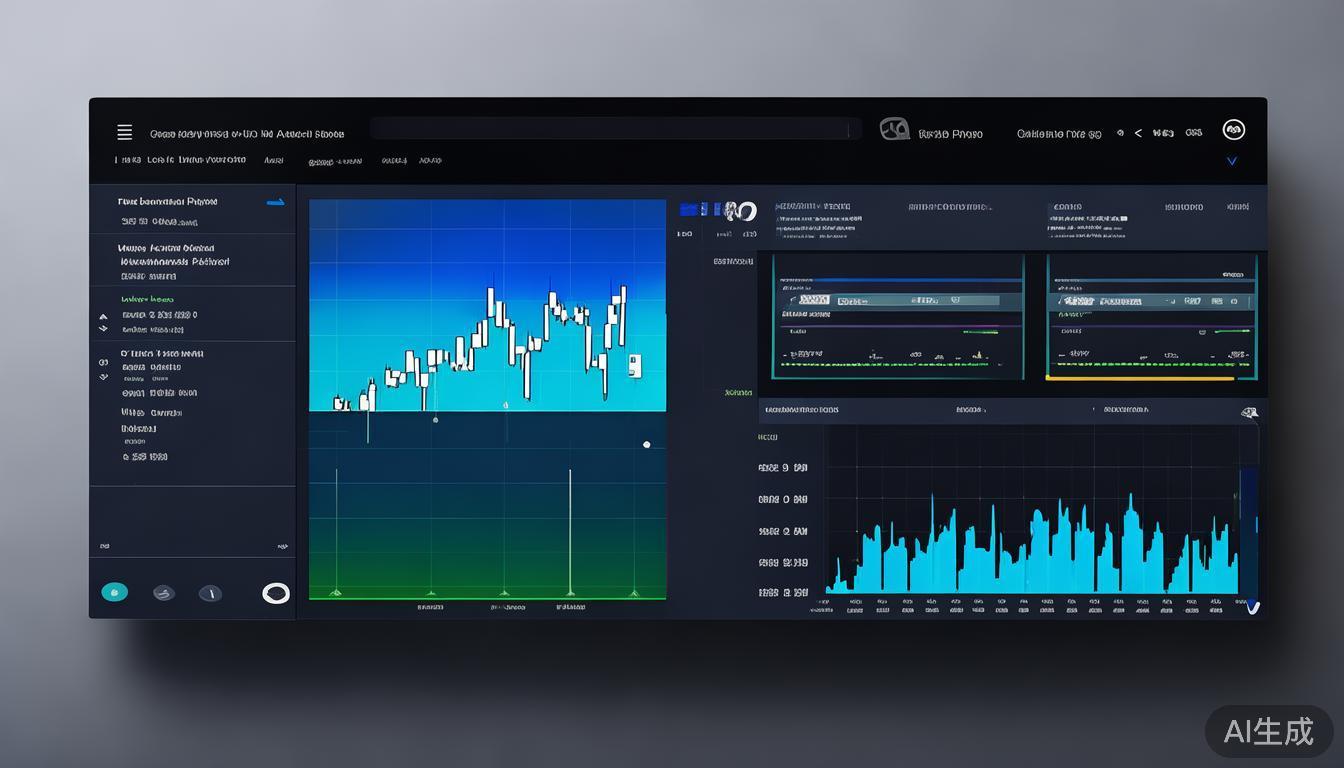Click the white ring icon at sidebar bottom
Screen dimensions: 1344x768
(x=276, y=593)
